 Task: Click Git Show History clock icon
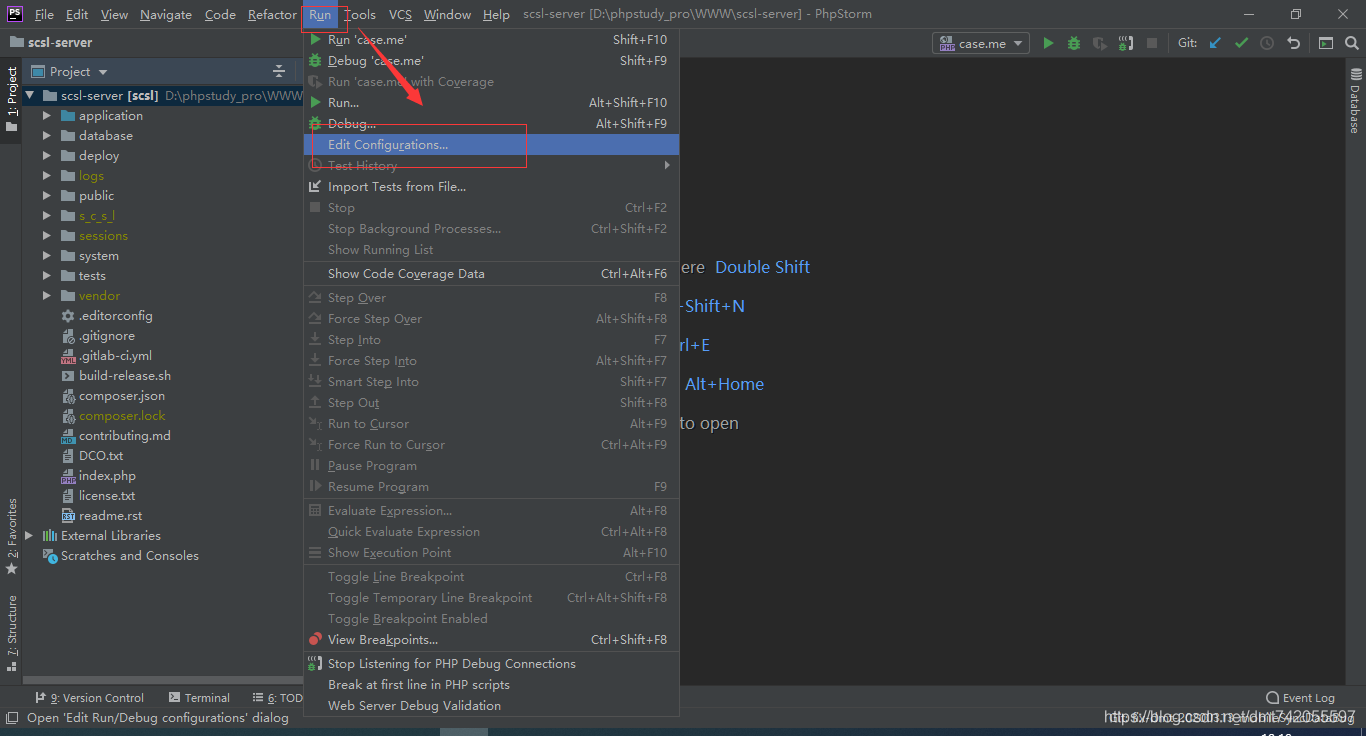tap(1267, 43)
